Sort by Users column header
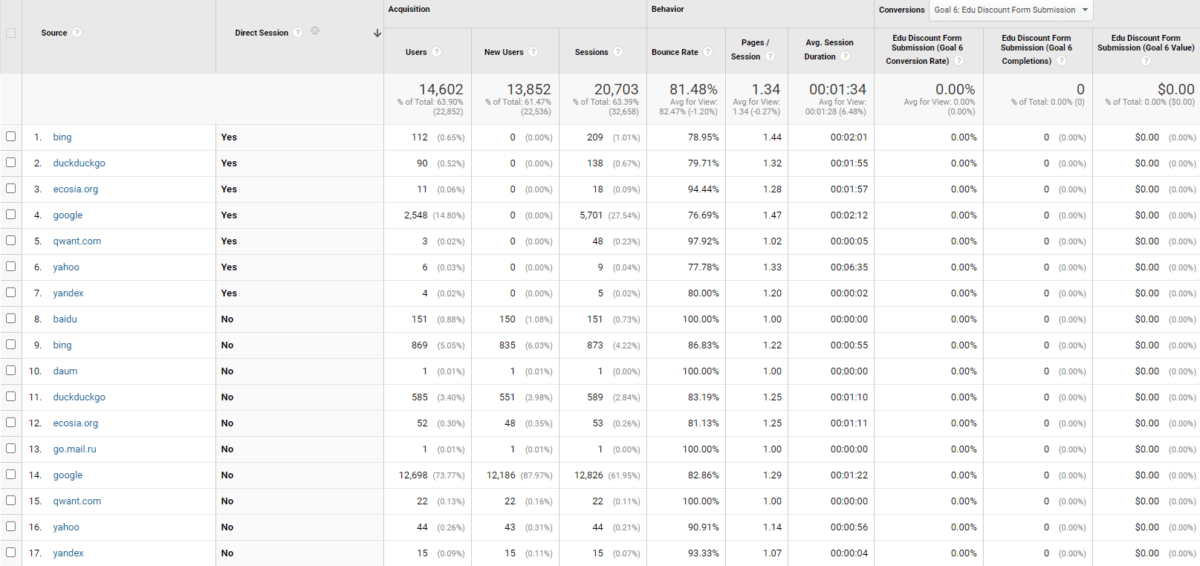 tap(416, 52)
